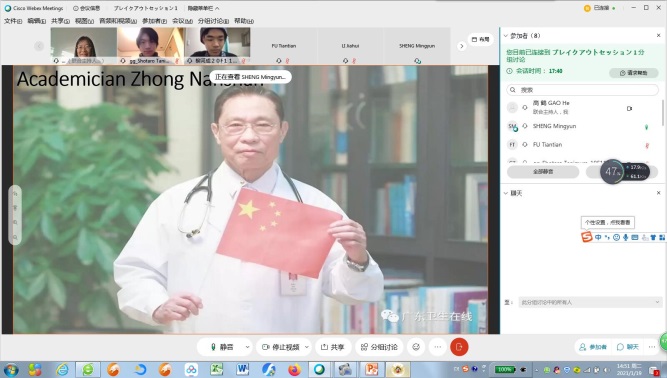
Task: Toggle mute (静音) microphone button
Action: pyautogui.click(x=222, y=347)
